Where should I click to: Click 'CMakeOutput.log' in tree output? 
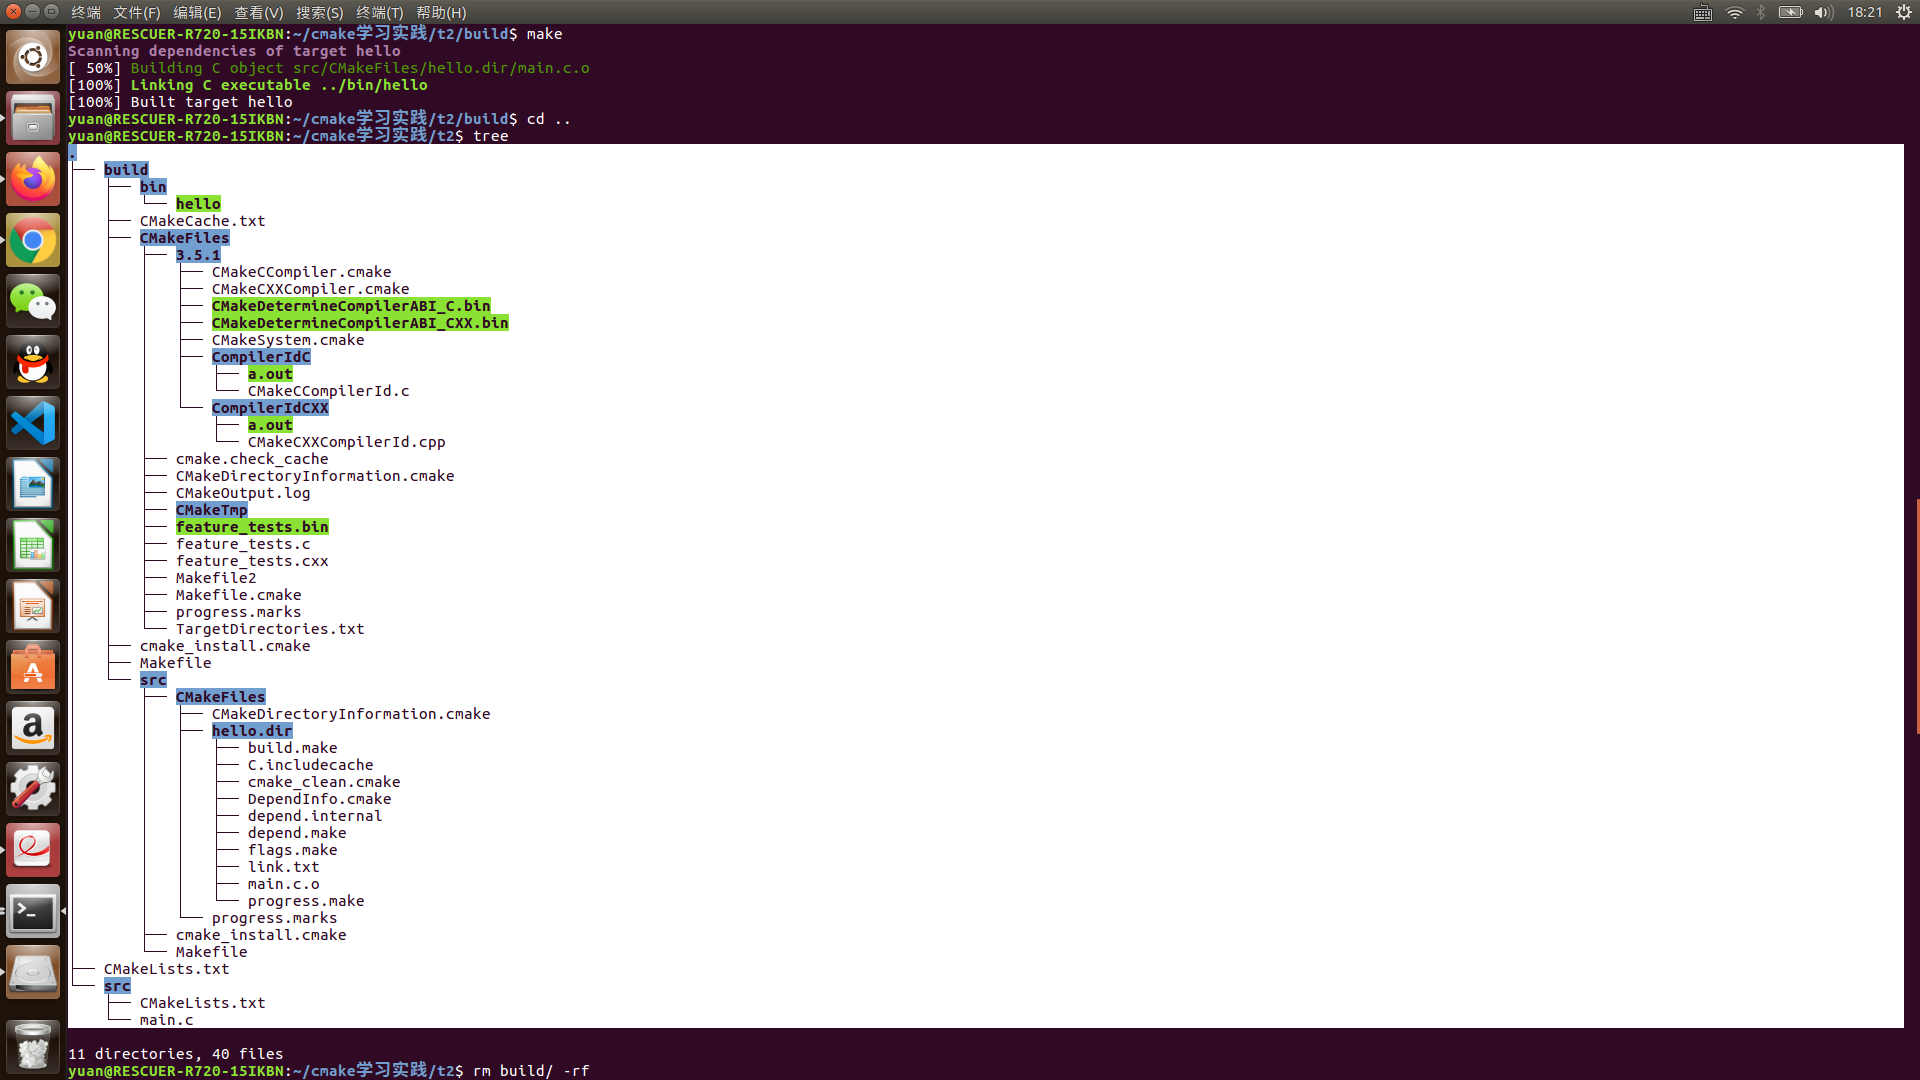pos(243,493)
